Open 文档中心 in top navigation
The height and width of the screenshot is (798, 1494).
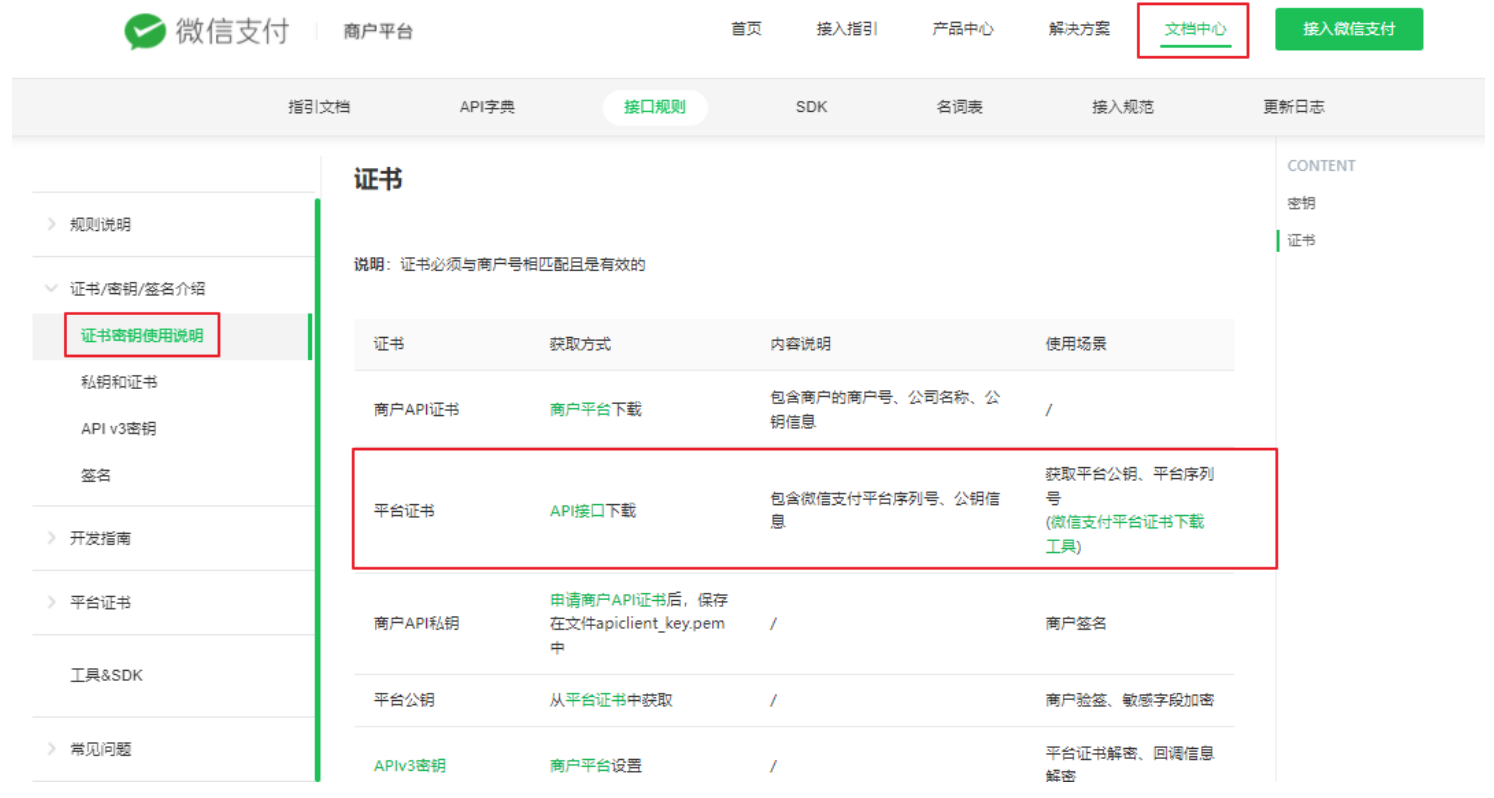click(x=1195, y=29)
